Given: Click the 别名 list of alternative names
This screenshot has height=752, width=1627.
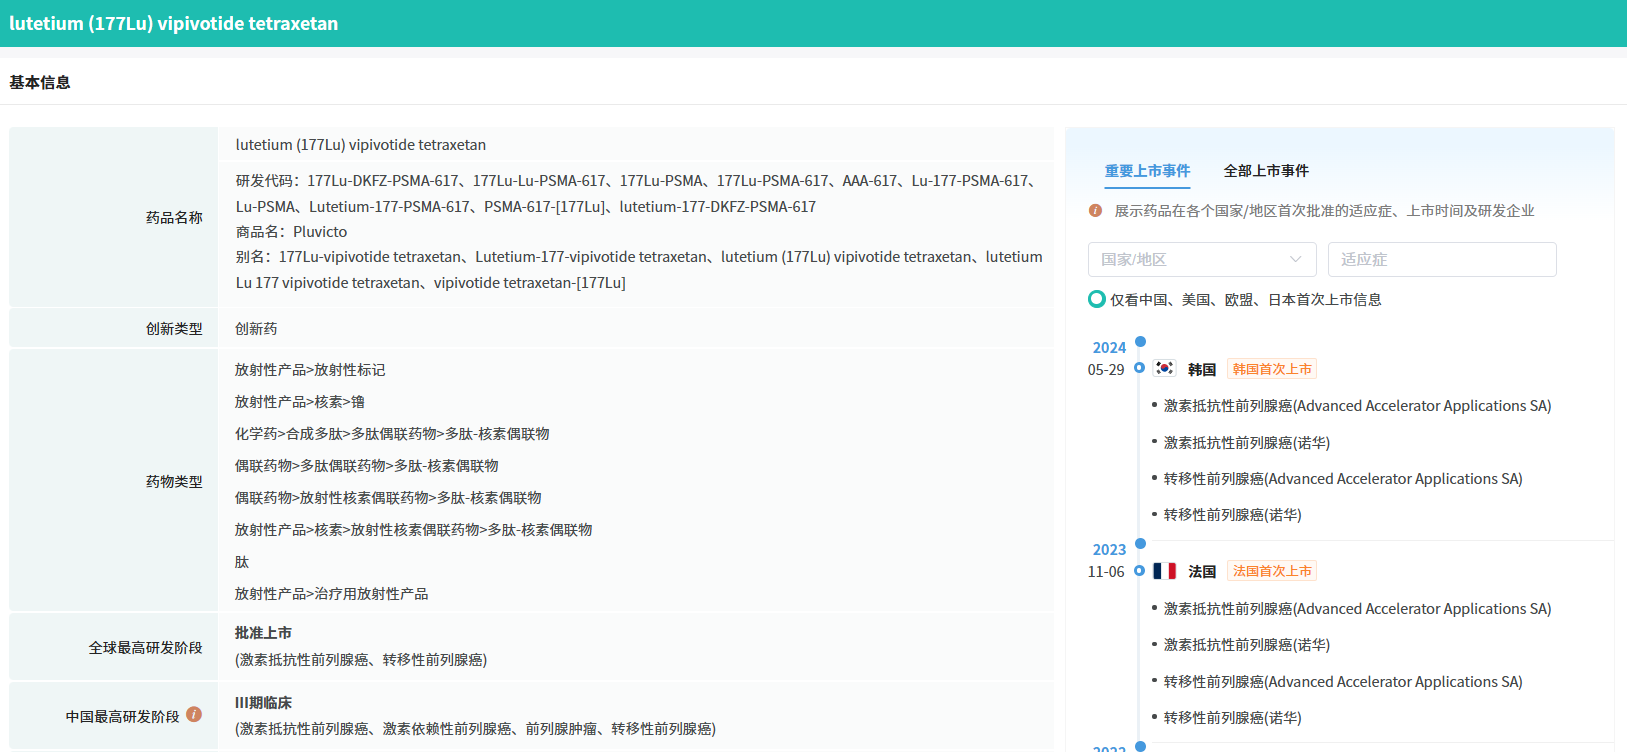Looking at the screenshot, I should click(640, 270).
